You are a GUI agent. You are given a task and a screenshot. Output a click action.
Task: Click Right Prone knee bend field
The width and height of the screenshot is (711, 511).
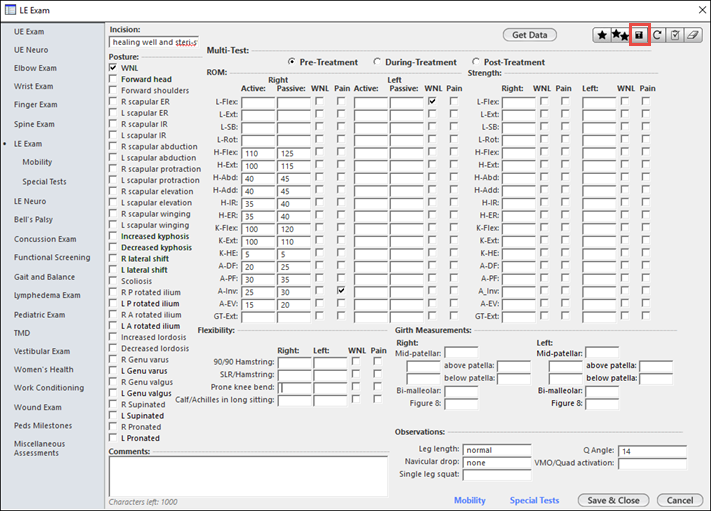[x=295, y=388]
